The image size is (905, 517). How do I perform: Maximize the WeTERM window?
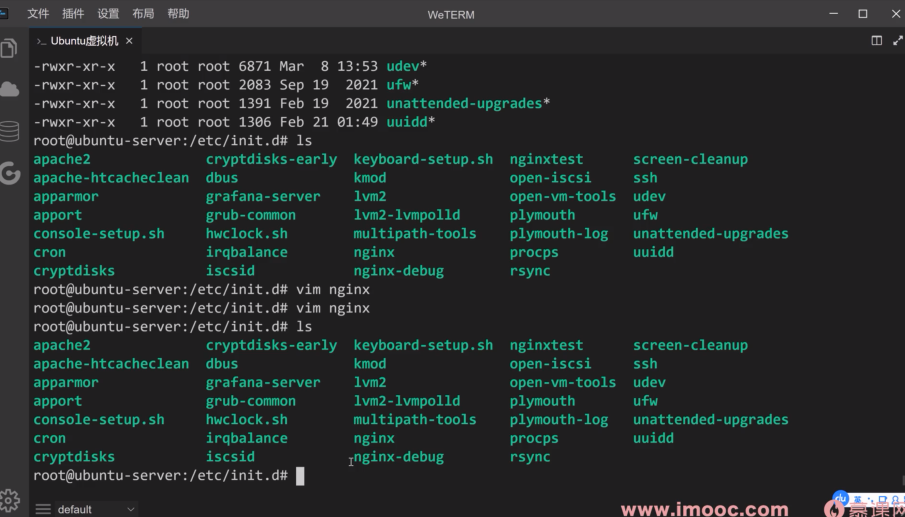tap(863, 14)
